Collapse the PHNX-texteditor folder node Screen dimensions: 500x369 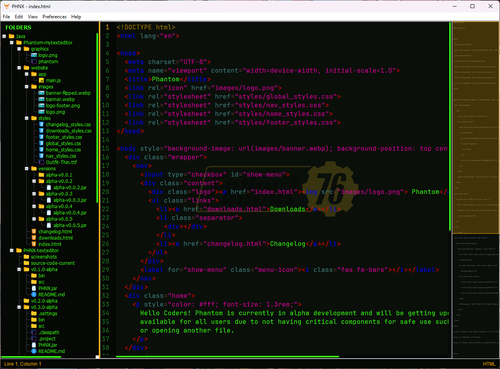point(12,250)
